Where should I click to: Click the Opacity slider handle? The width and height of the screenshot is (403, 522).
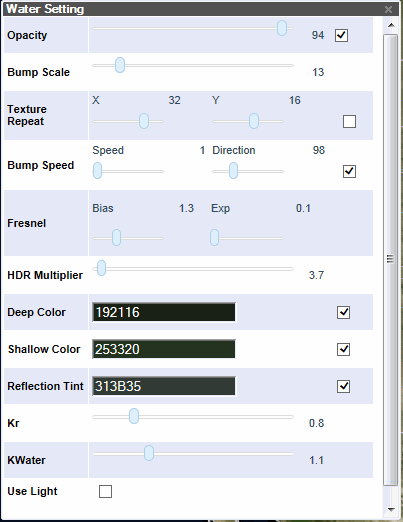282,28
